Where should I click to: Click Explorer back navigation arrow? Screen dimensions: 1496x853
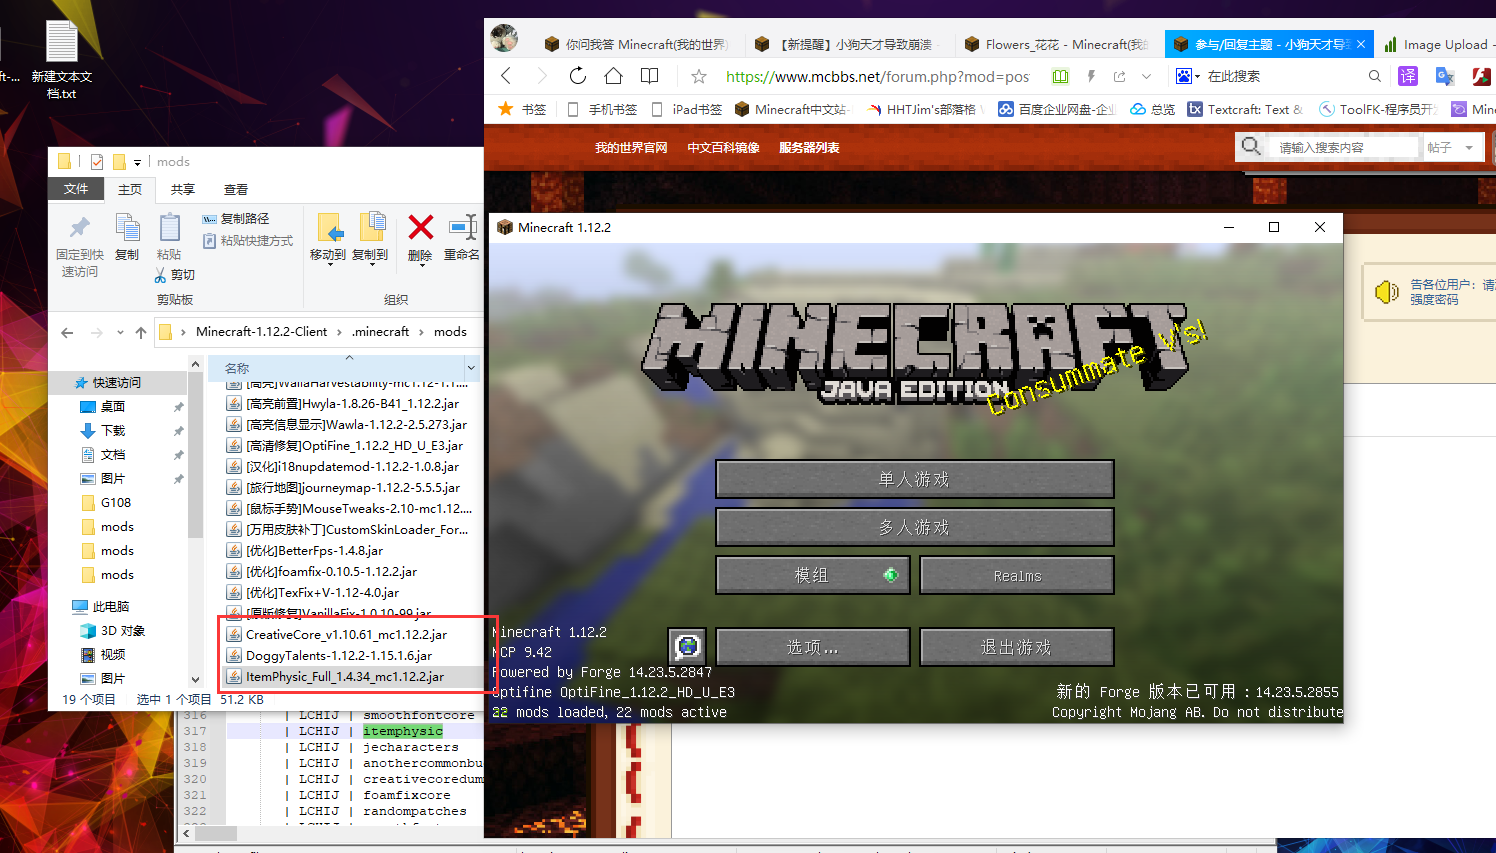[x=67, y=332]
